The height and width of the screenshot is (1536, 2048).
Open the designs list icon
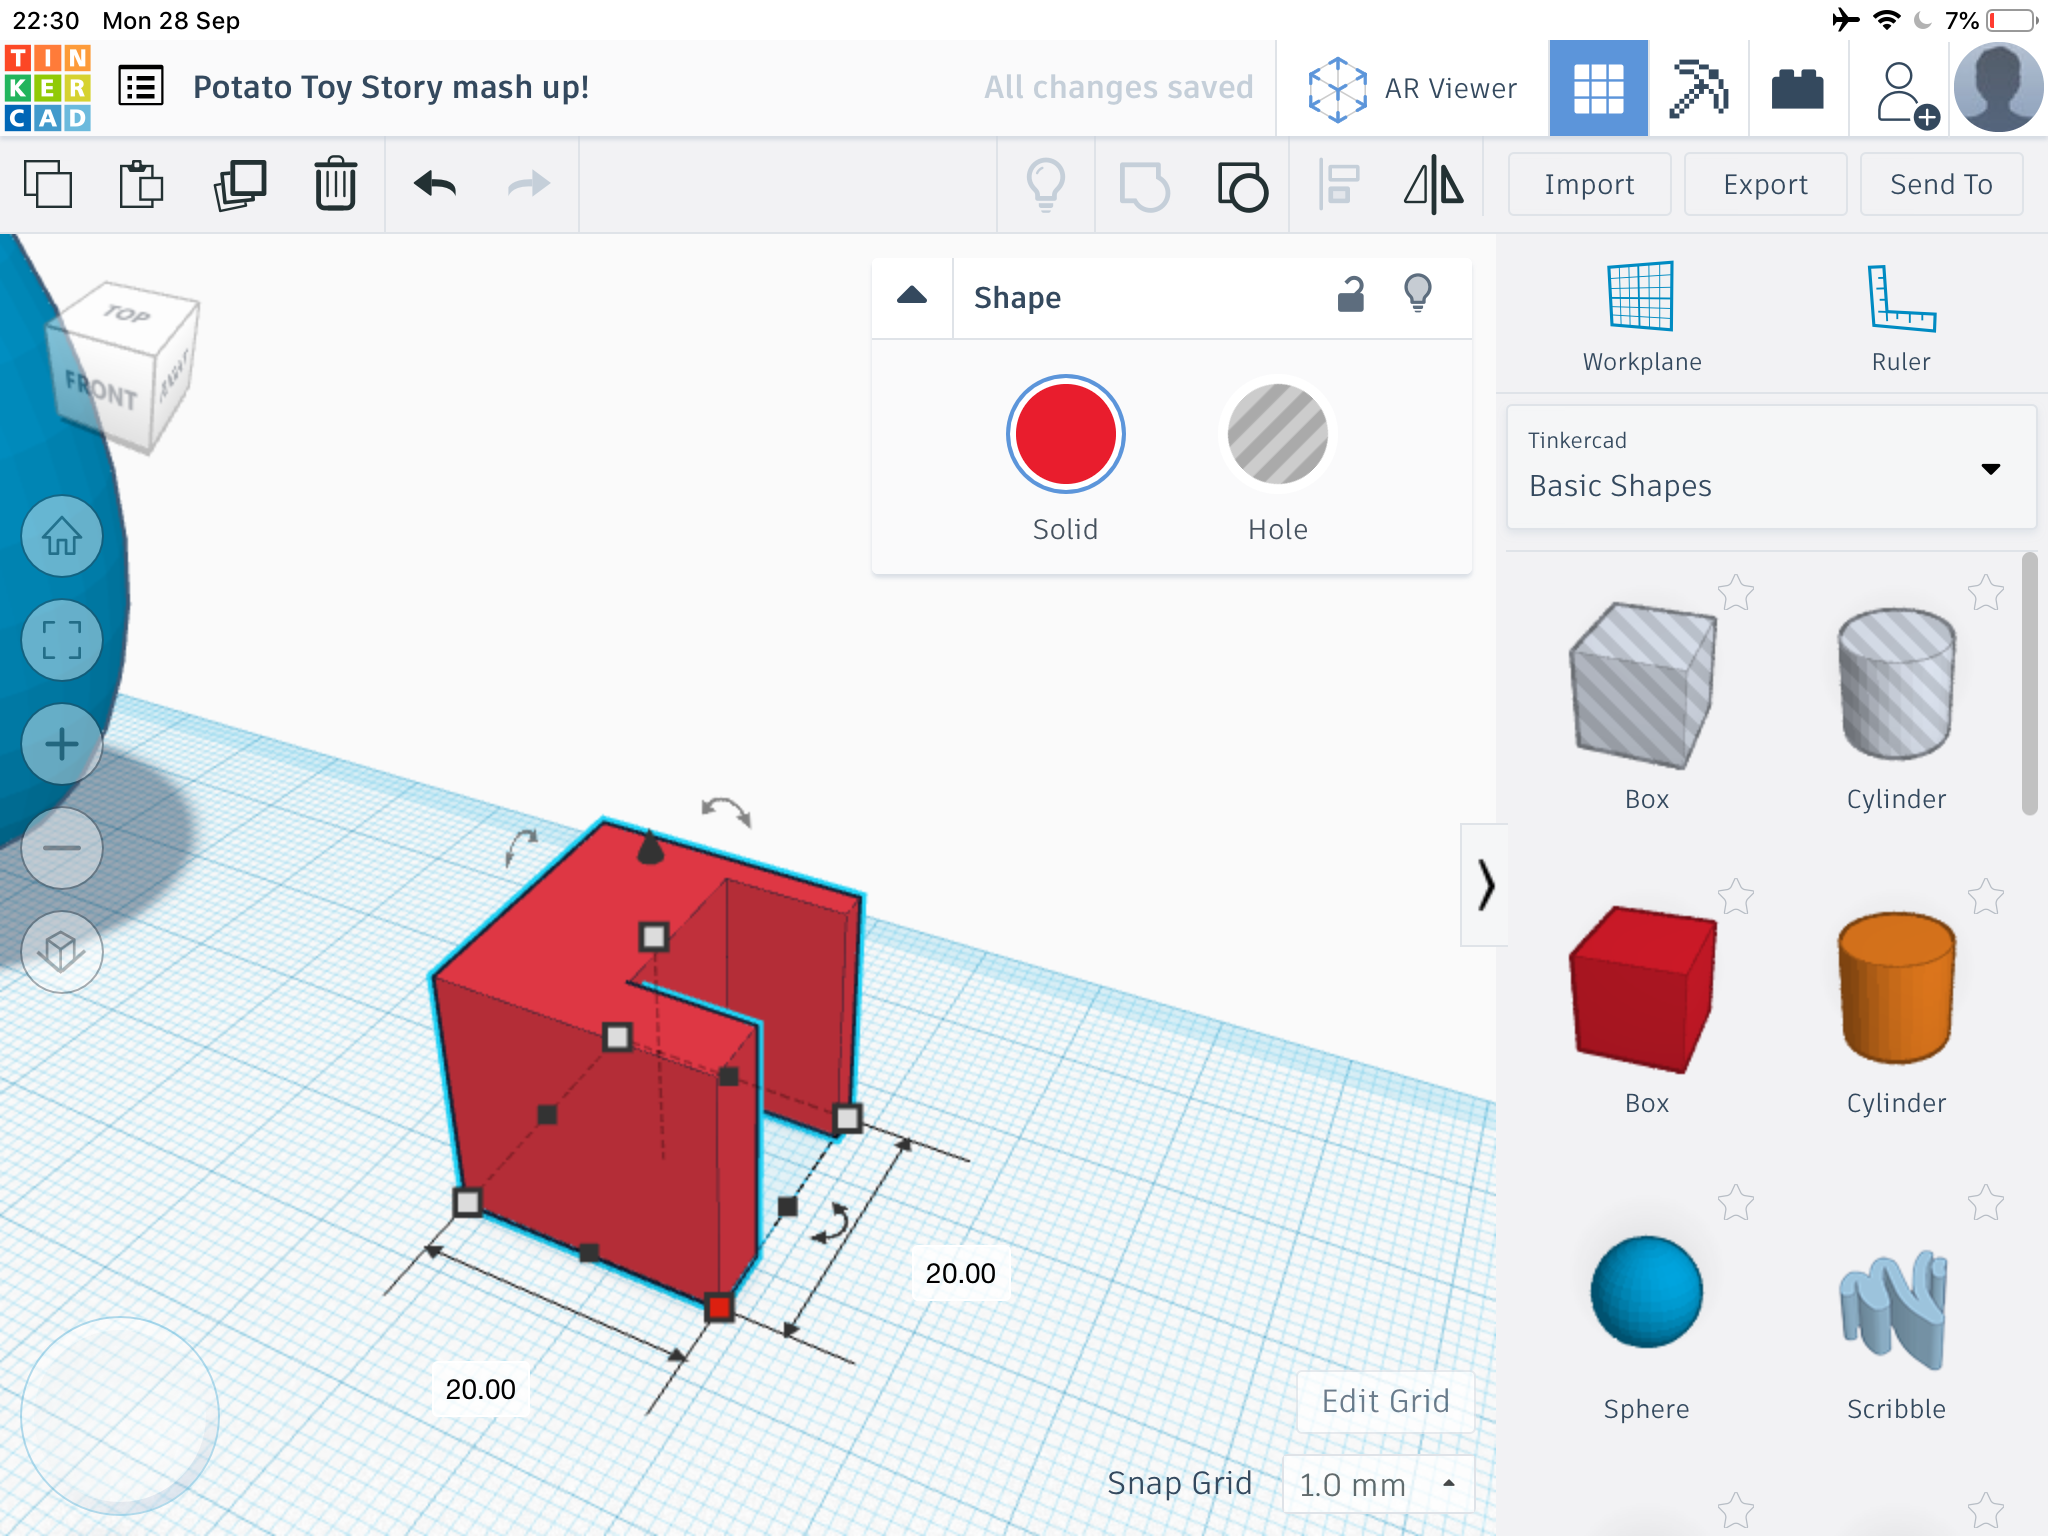tap(140, 87)
